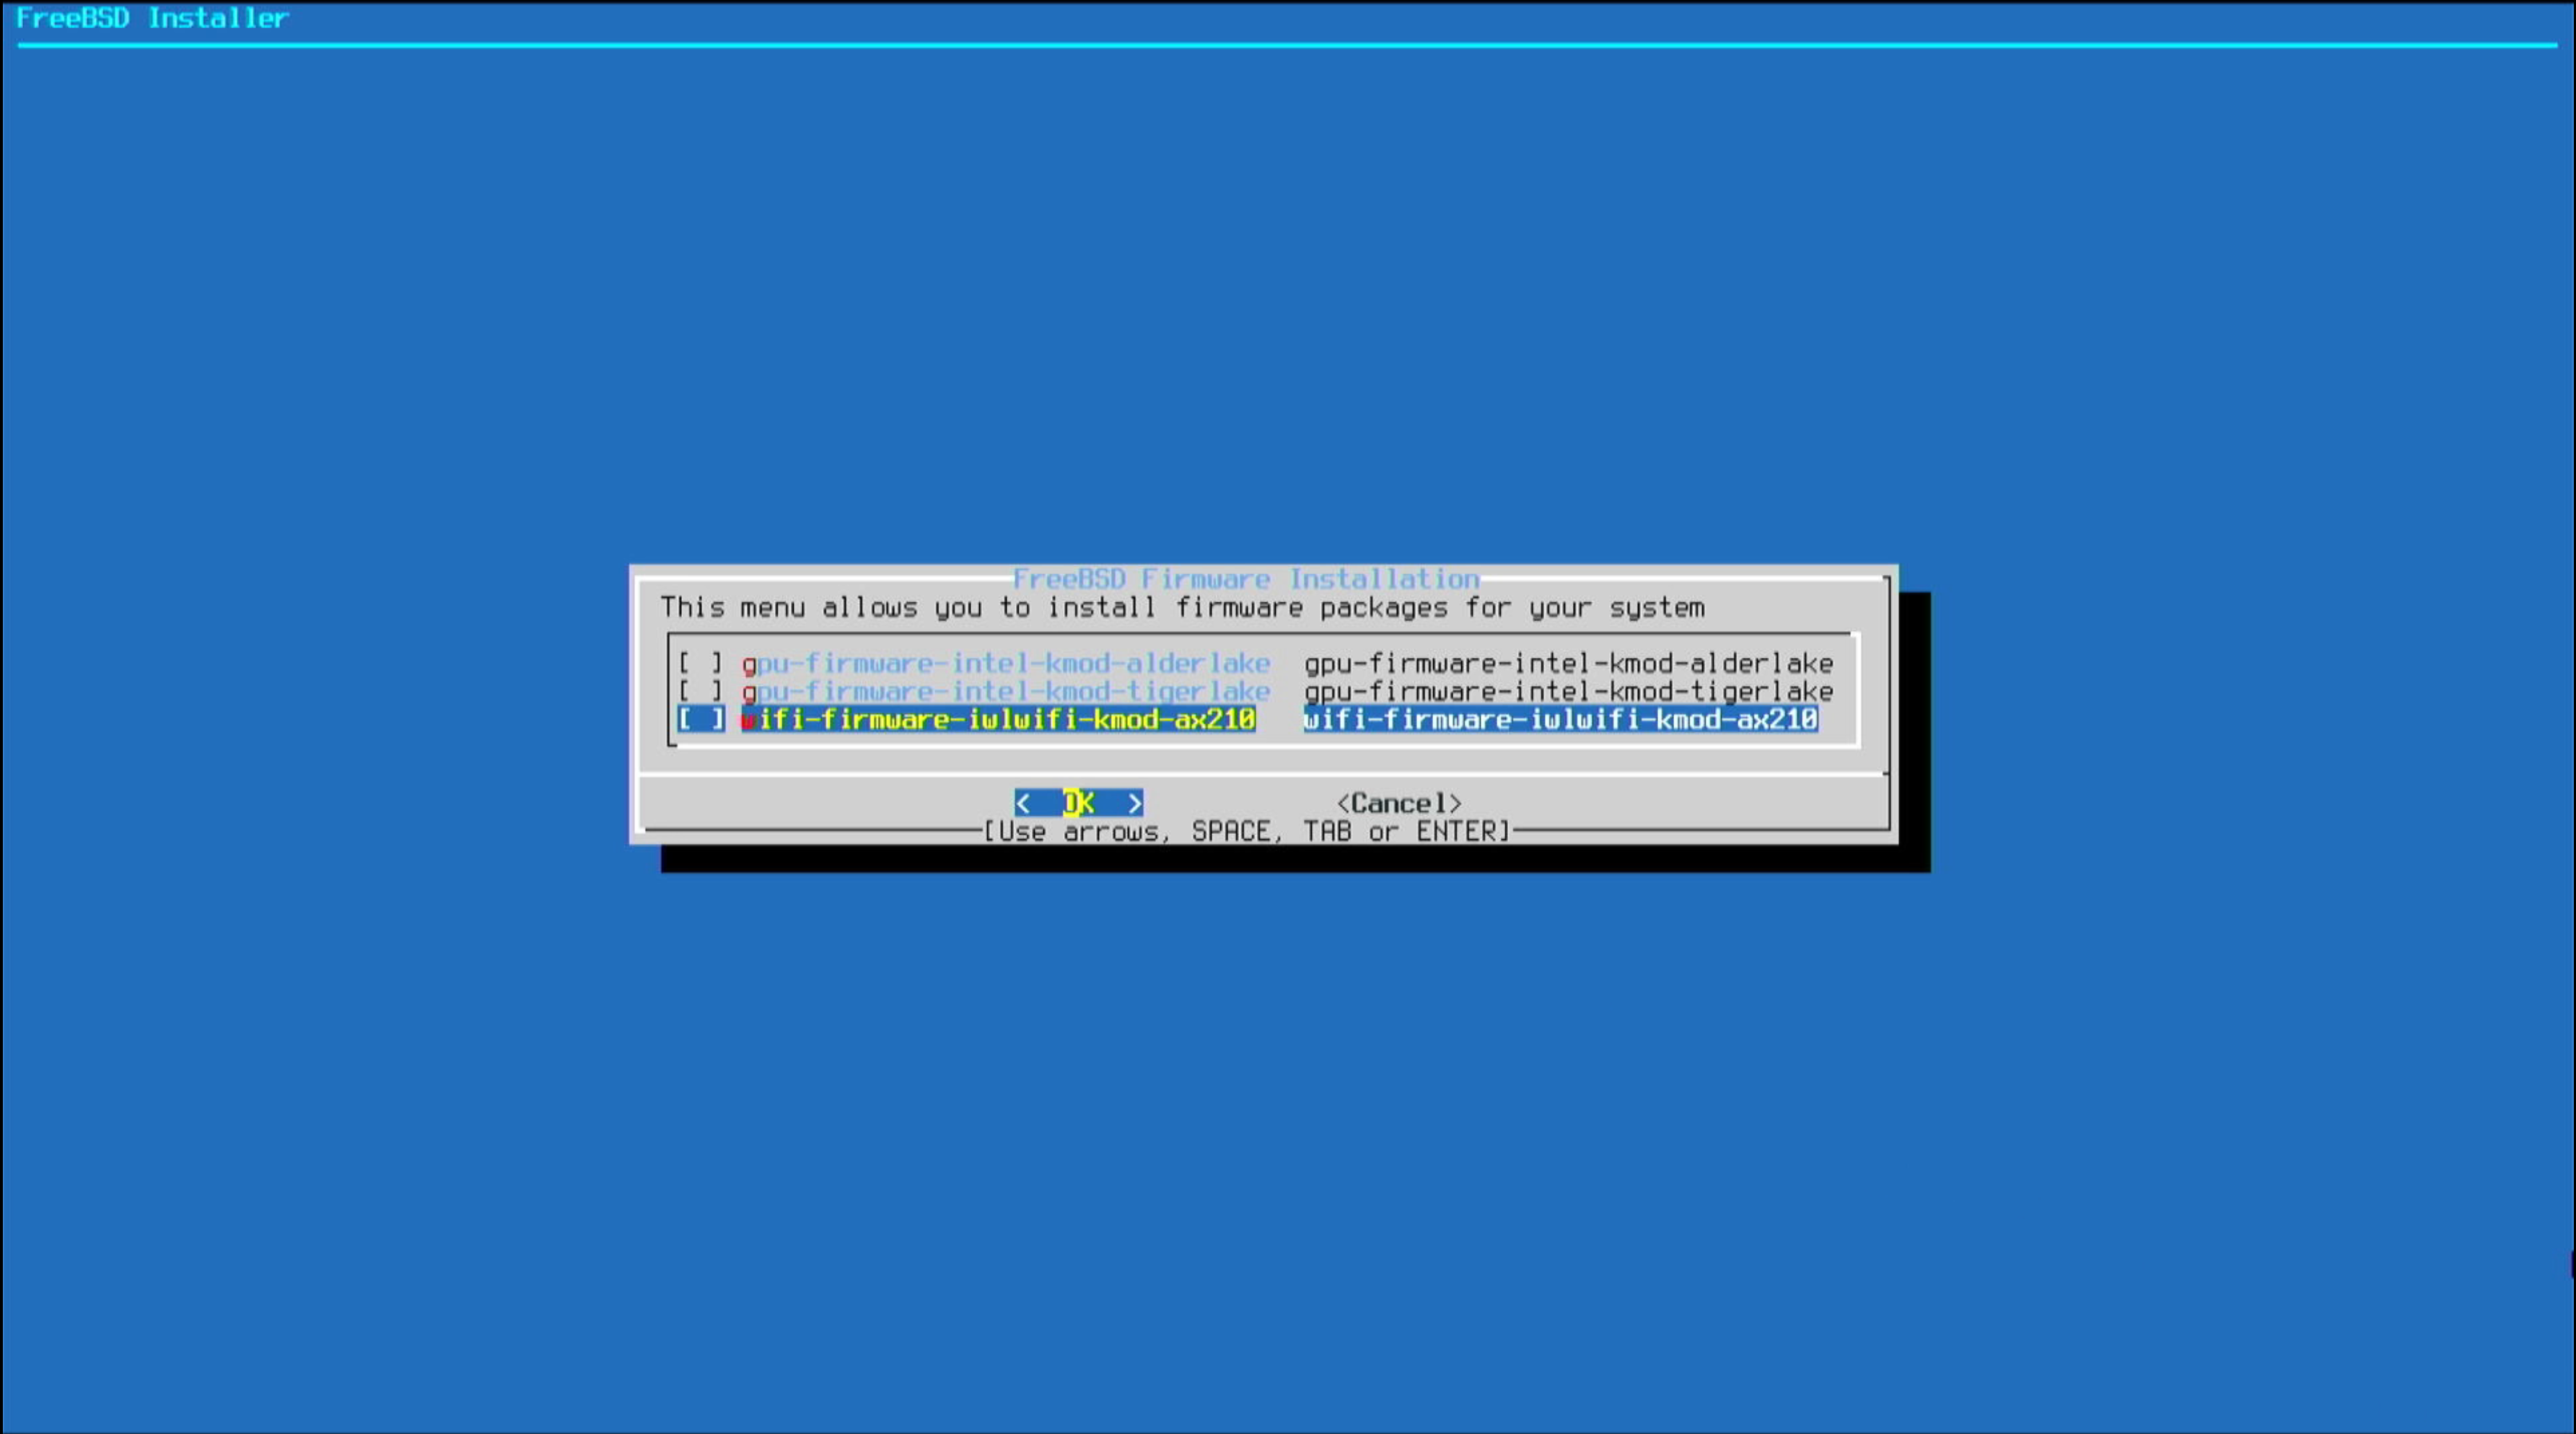
Task: Click the FreeBSD Firmware Installation dialog title
Action: (x=1245, y=579)
